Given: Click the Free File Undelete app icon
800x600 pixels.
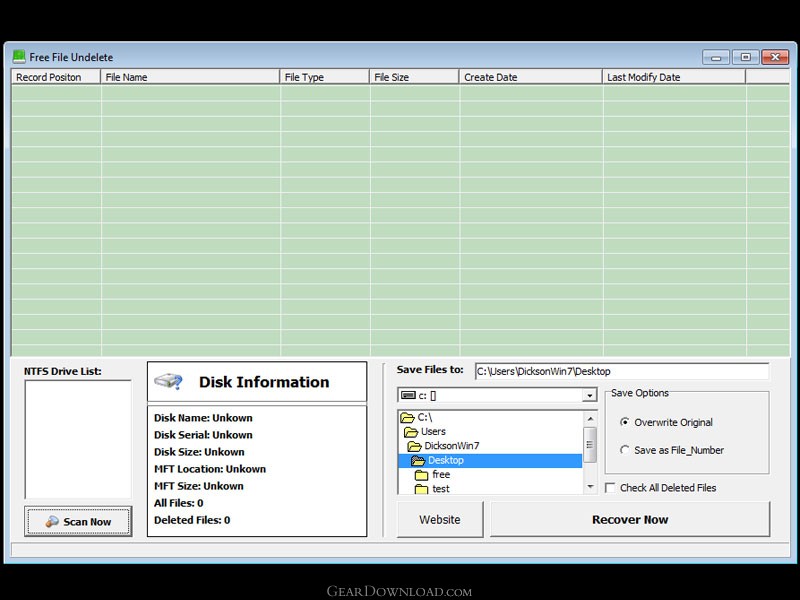Looking at the screenshot, I should [x=19, y=57].
